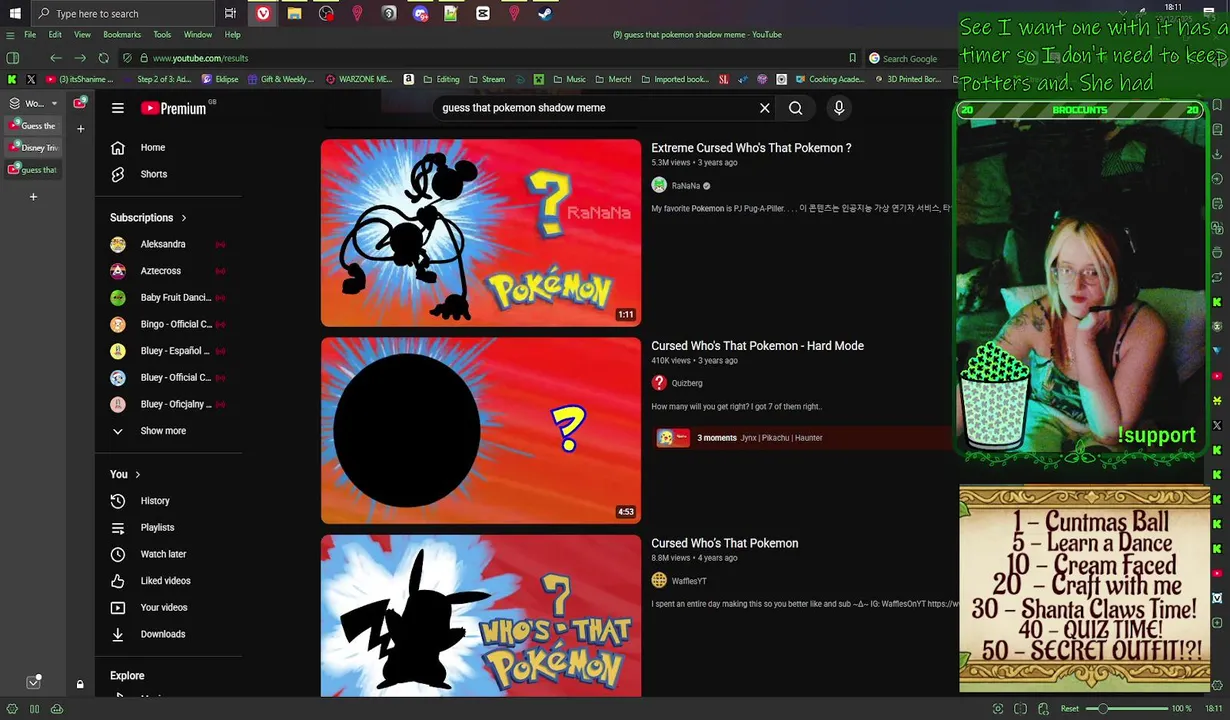Viewport: 1230px width, 720px height.
Task: Click the Search Google field
Action: point(912,59)
